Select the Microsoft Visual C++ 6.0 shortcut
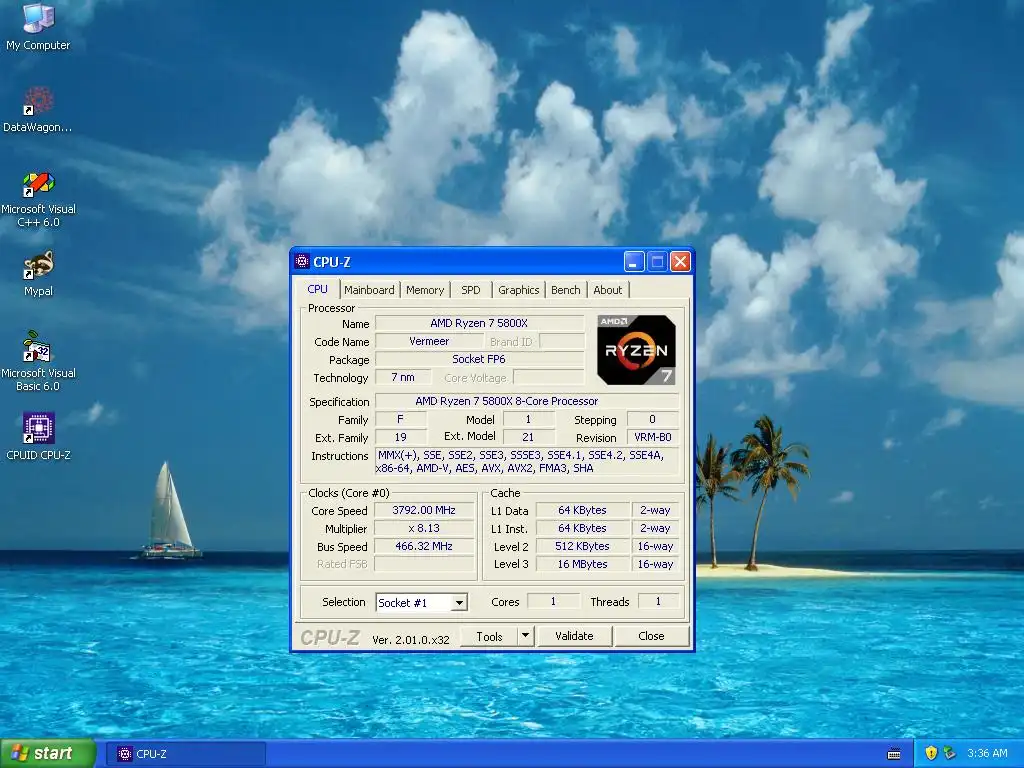Image resolution: width=1024 pixels, height=768 pixels. [x=38, y=199]
